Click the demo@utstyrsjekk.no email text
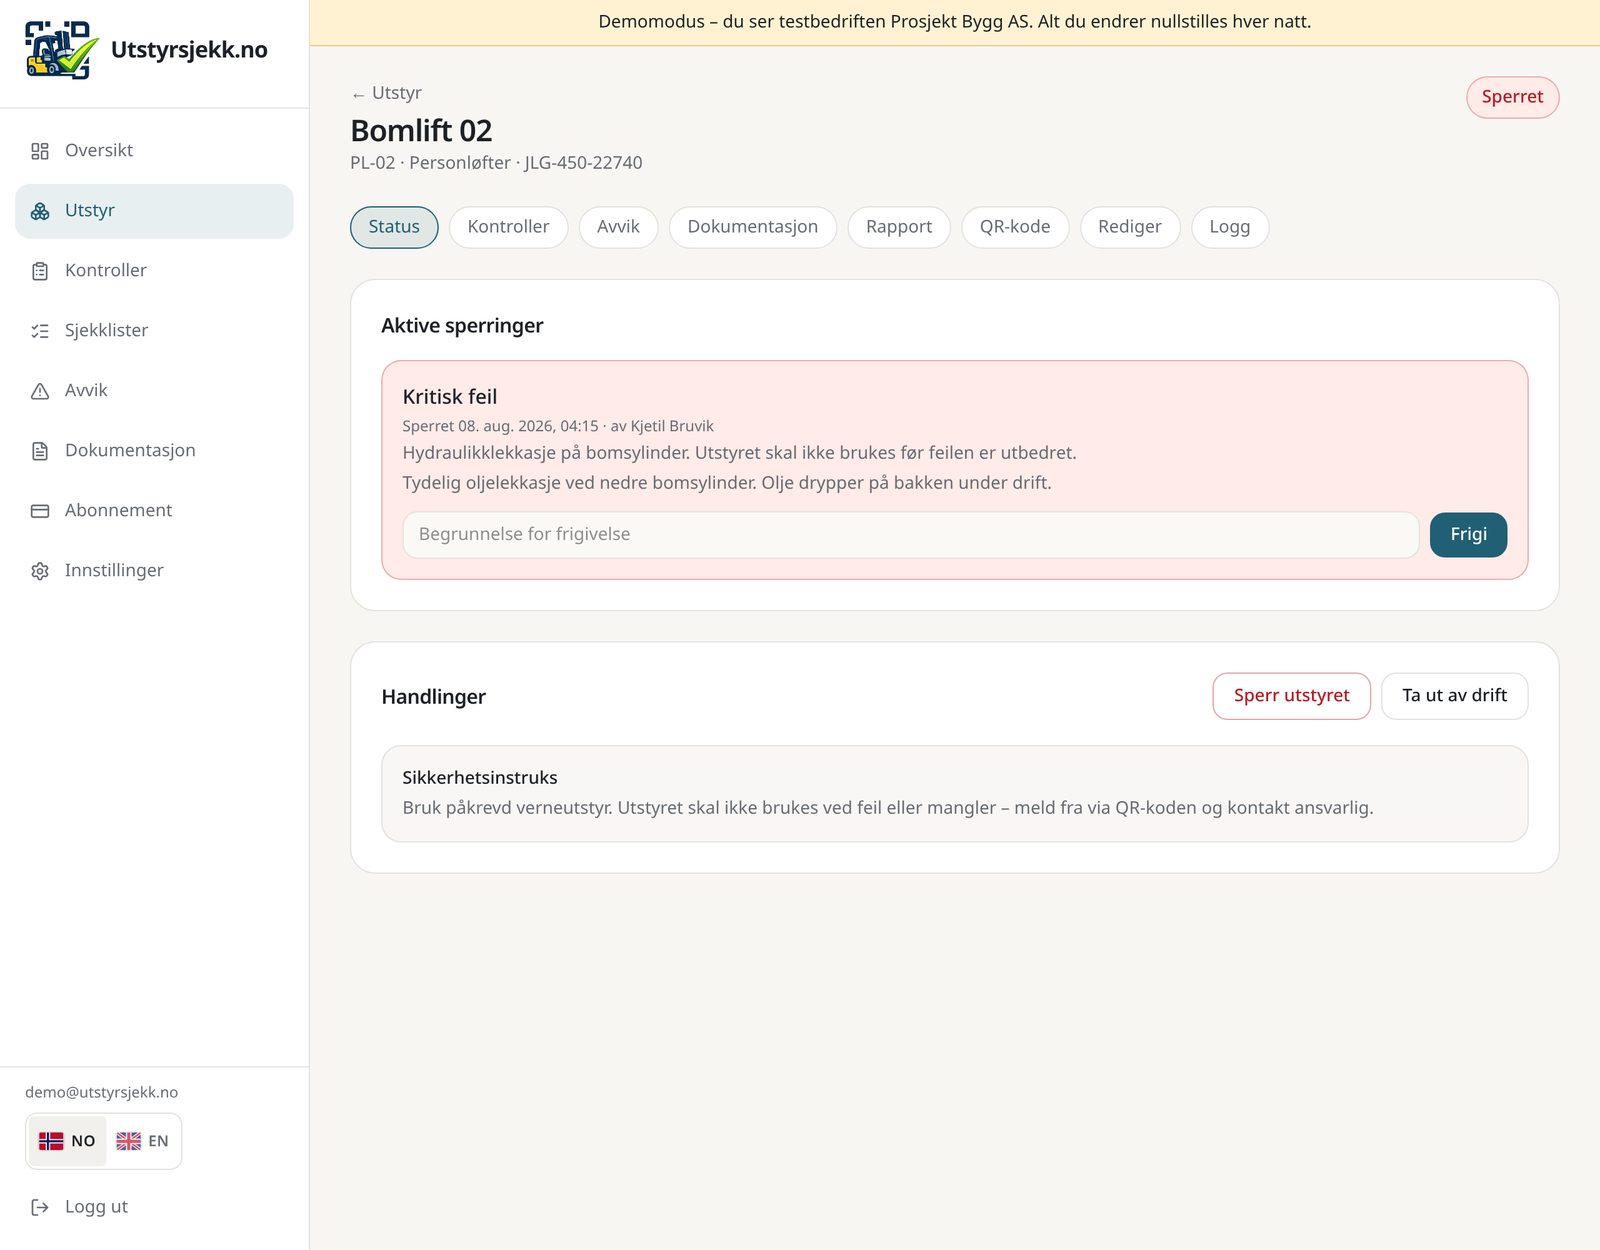Image resolution: width=1600 pixels, height=1250 pixels. (x=102, y=1093)
